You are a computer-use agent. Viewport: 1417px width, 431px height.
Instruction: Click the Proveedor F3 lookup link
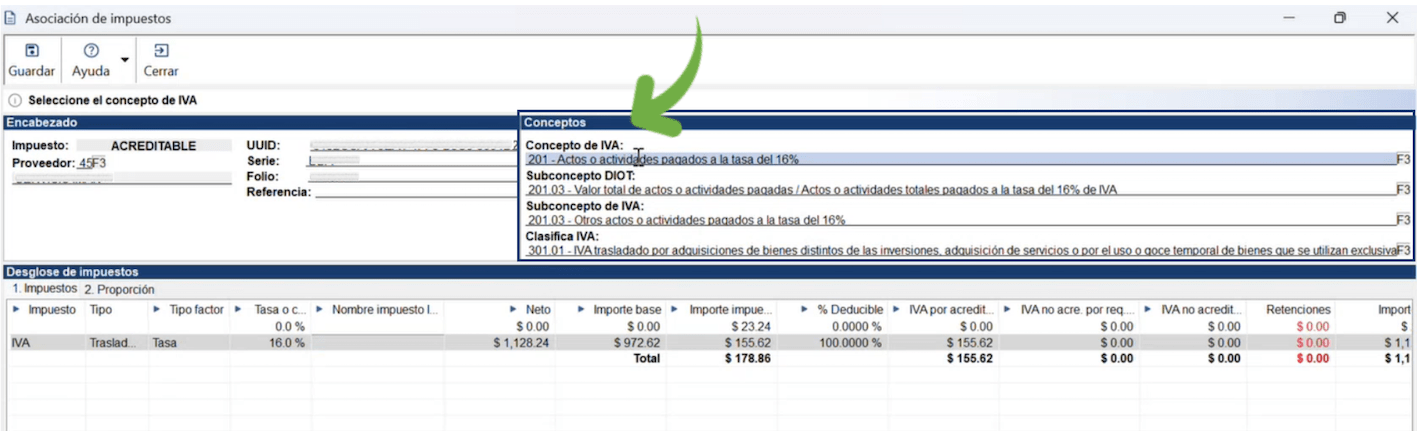click(99, 163)
